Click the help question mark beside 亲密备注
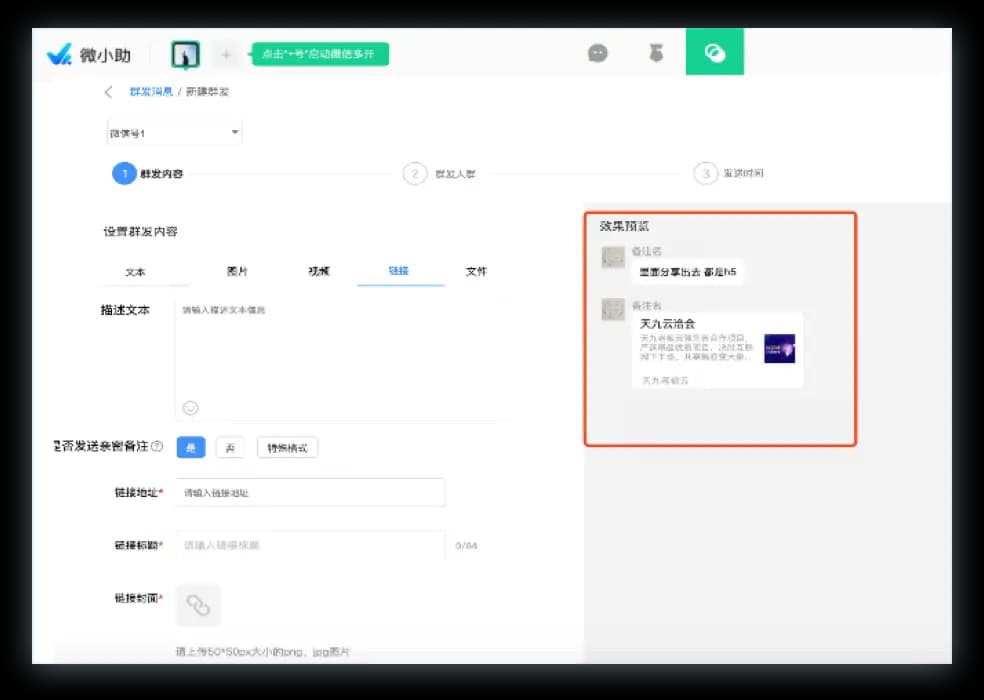This screenshot has height=700, width=984. [158, 446]
